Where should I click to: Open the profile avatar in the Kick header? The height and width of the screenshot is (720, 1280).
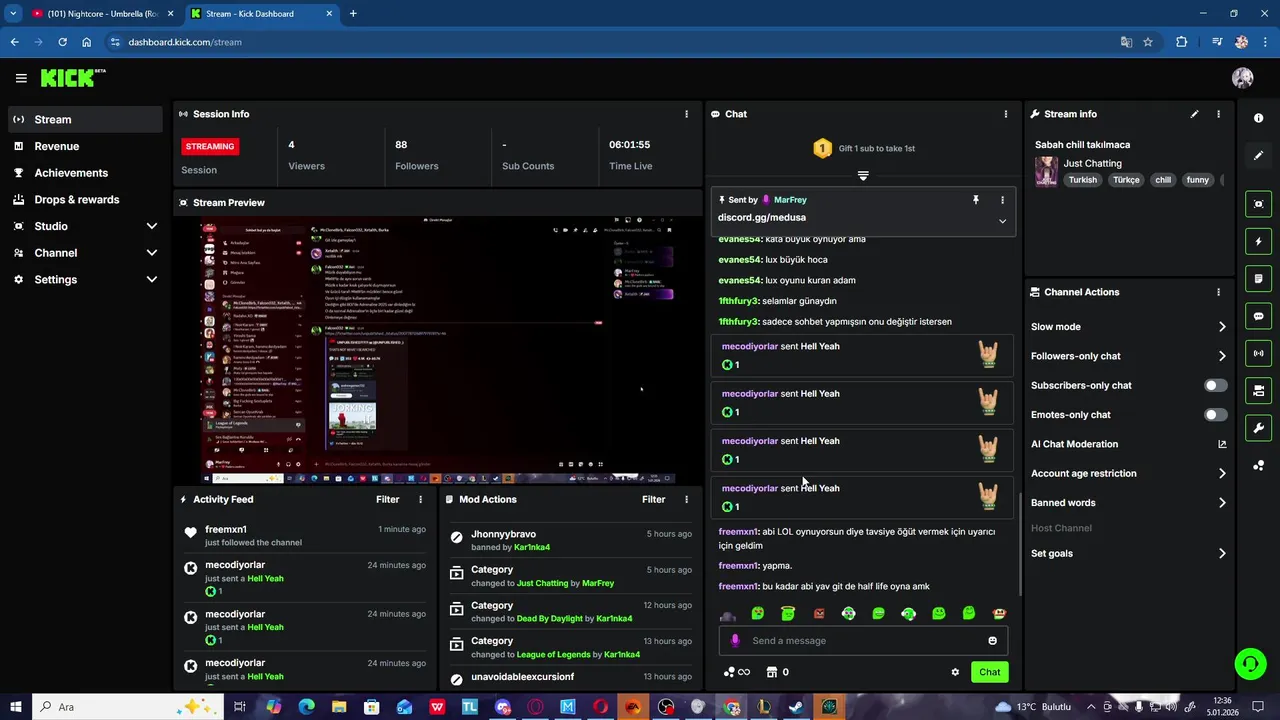[1243, 78]
